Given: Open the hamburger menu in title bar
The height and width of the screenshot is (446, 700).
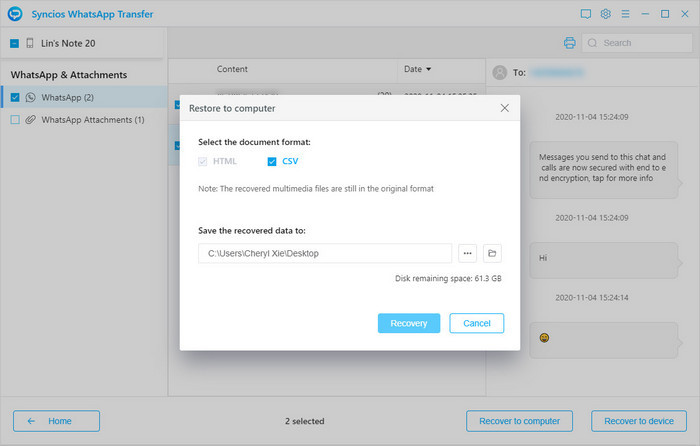Looking at the screenshot, I should pyautogui.click(x=625, y=14).
